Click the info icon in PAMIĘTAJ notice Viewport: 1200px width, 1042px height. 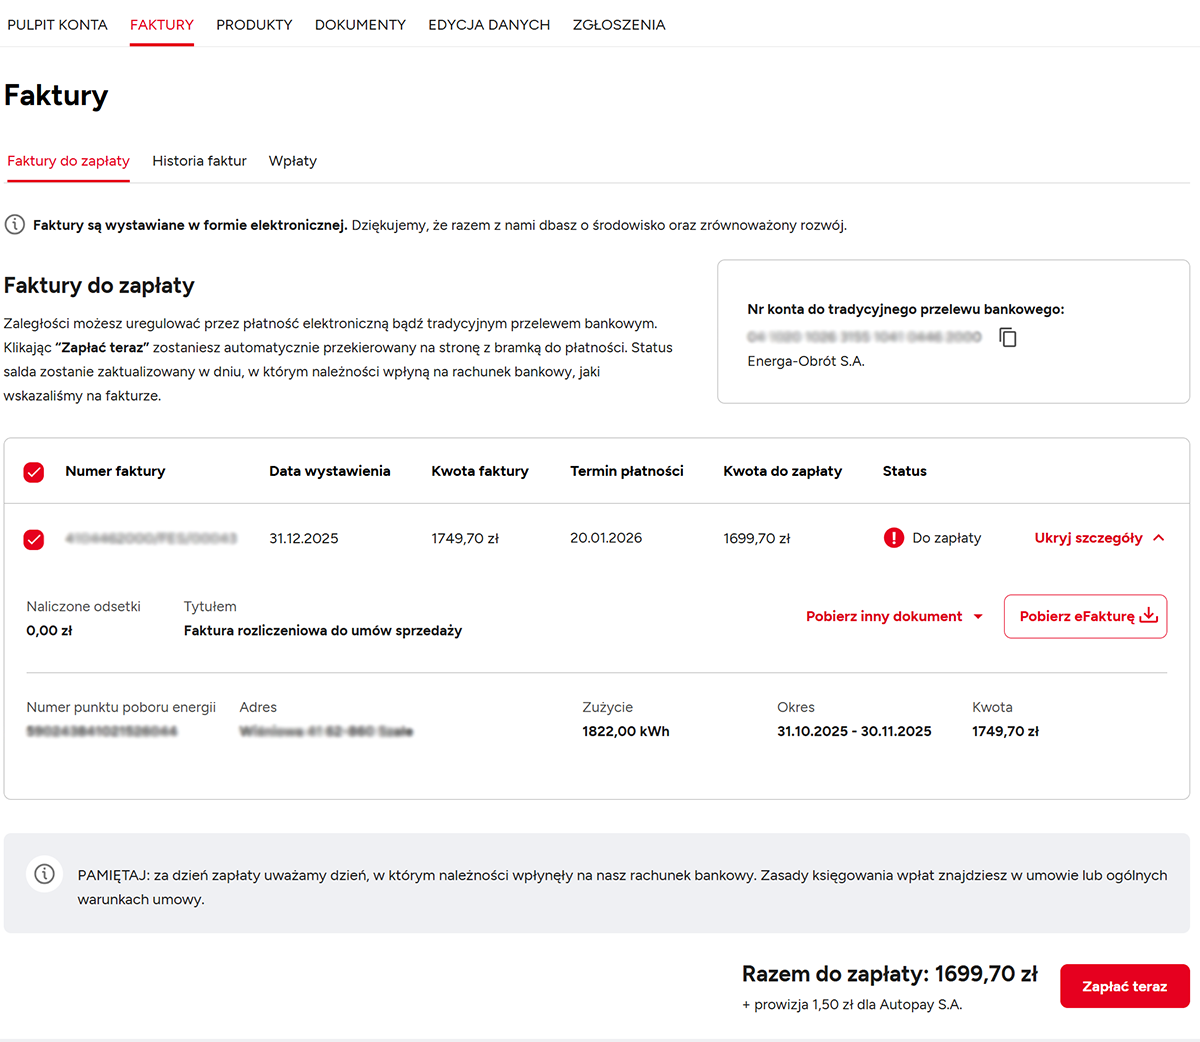pos(45,874)
